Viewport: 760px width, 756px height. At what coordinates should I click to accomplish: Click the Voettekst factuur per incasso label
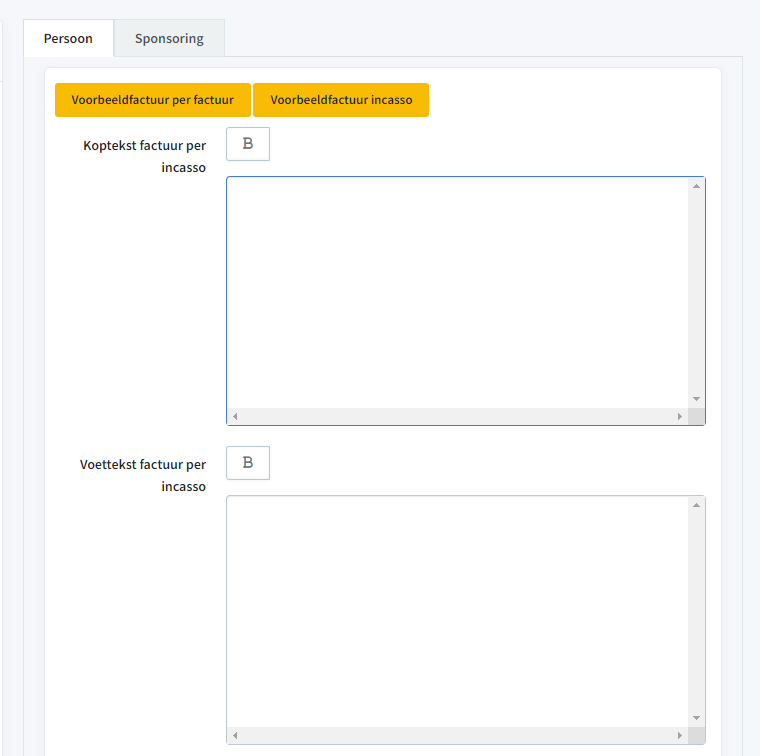[143, 475]
